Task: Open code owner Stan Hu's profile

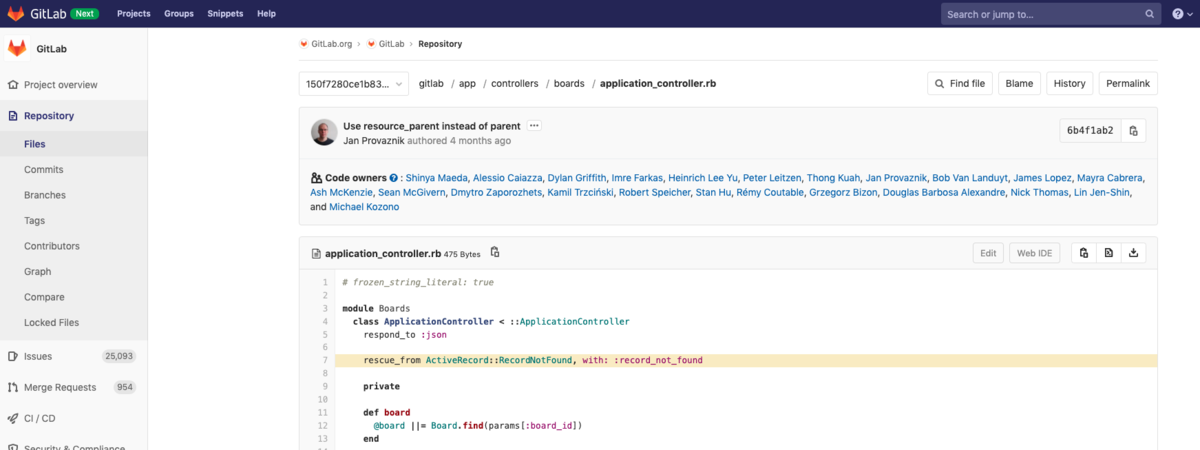Action: (x=713, y=192)
